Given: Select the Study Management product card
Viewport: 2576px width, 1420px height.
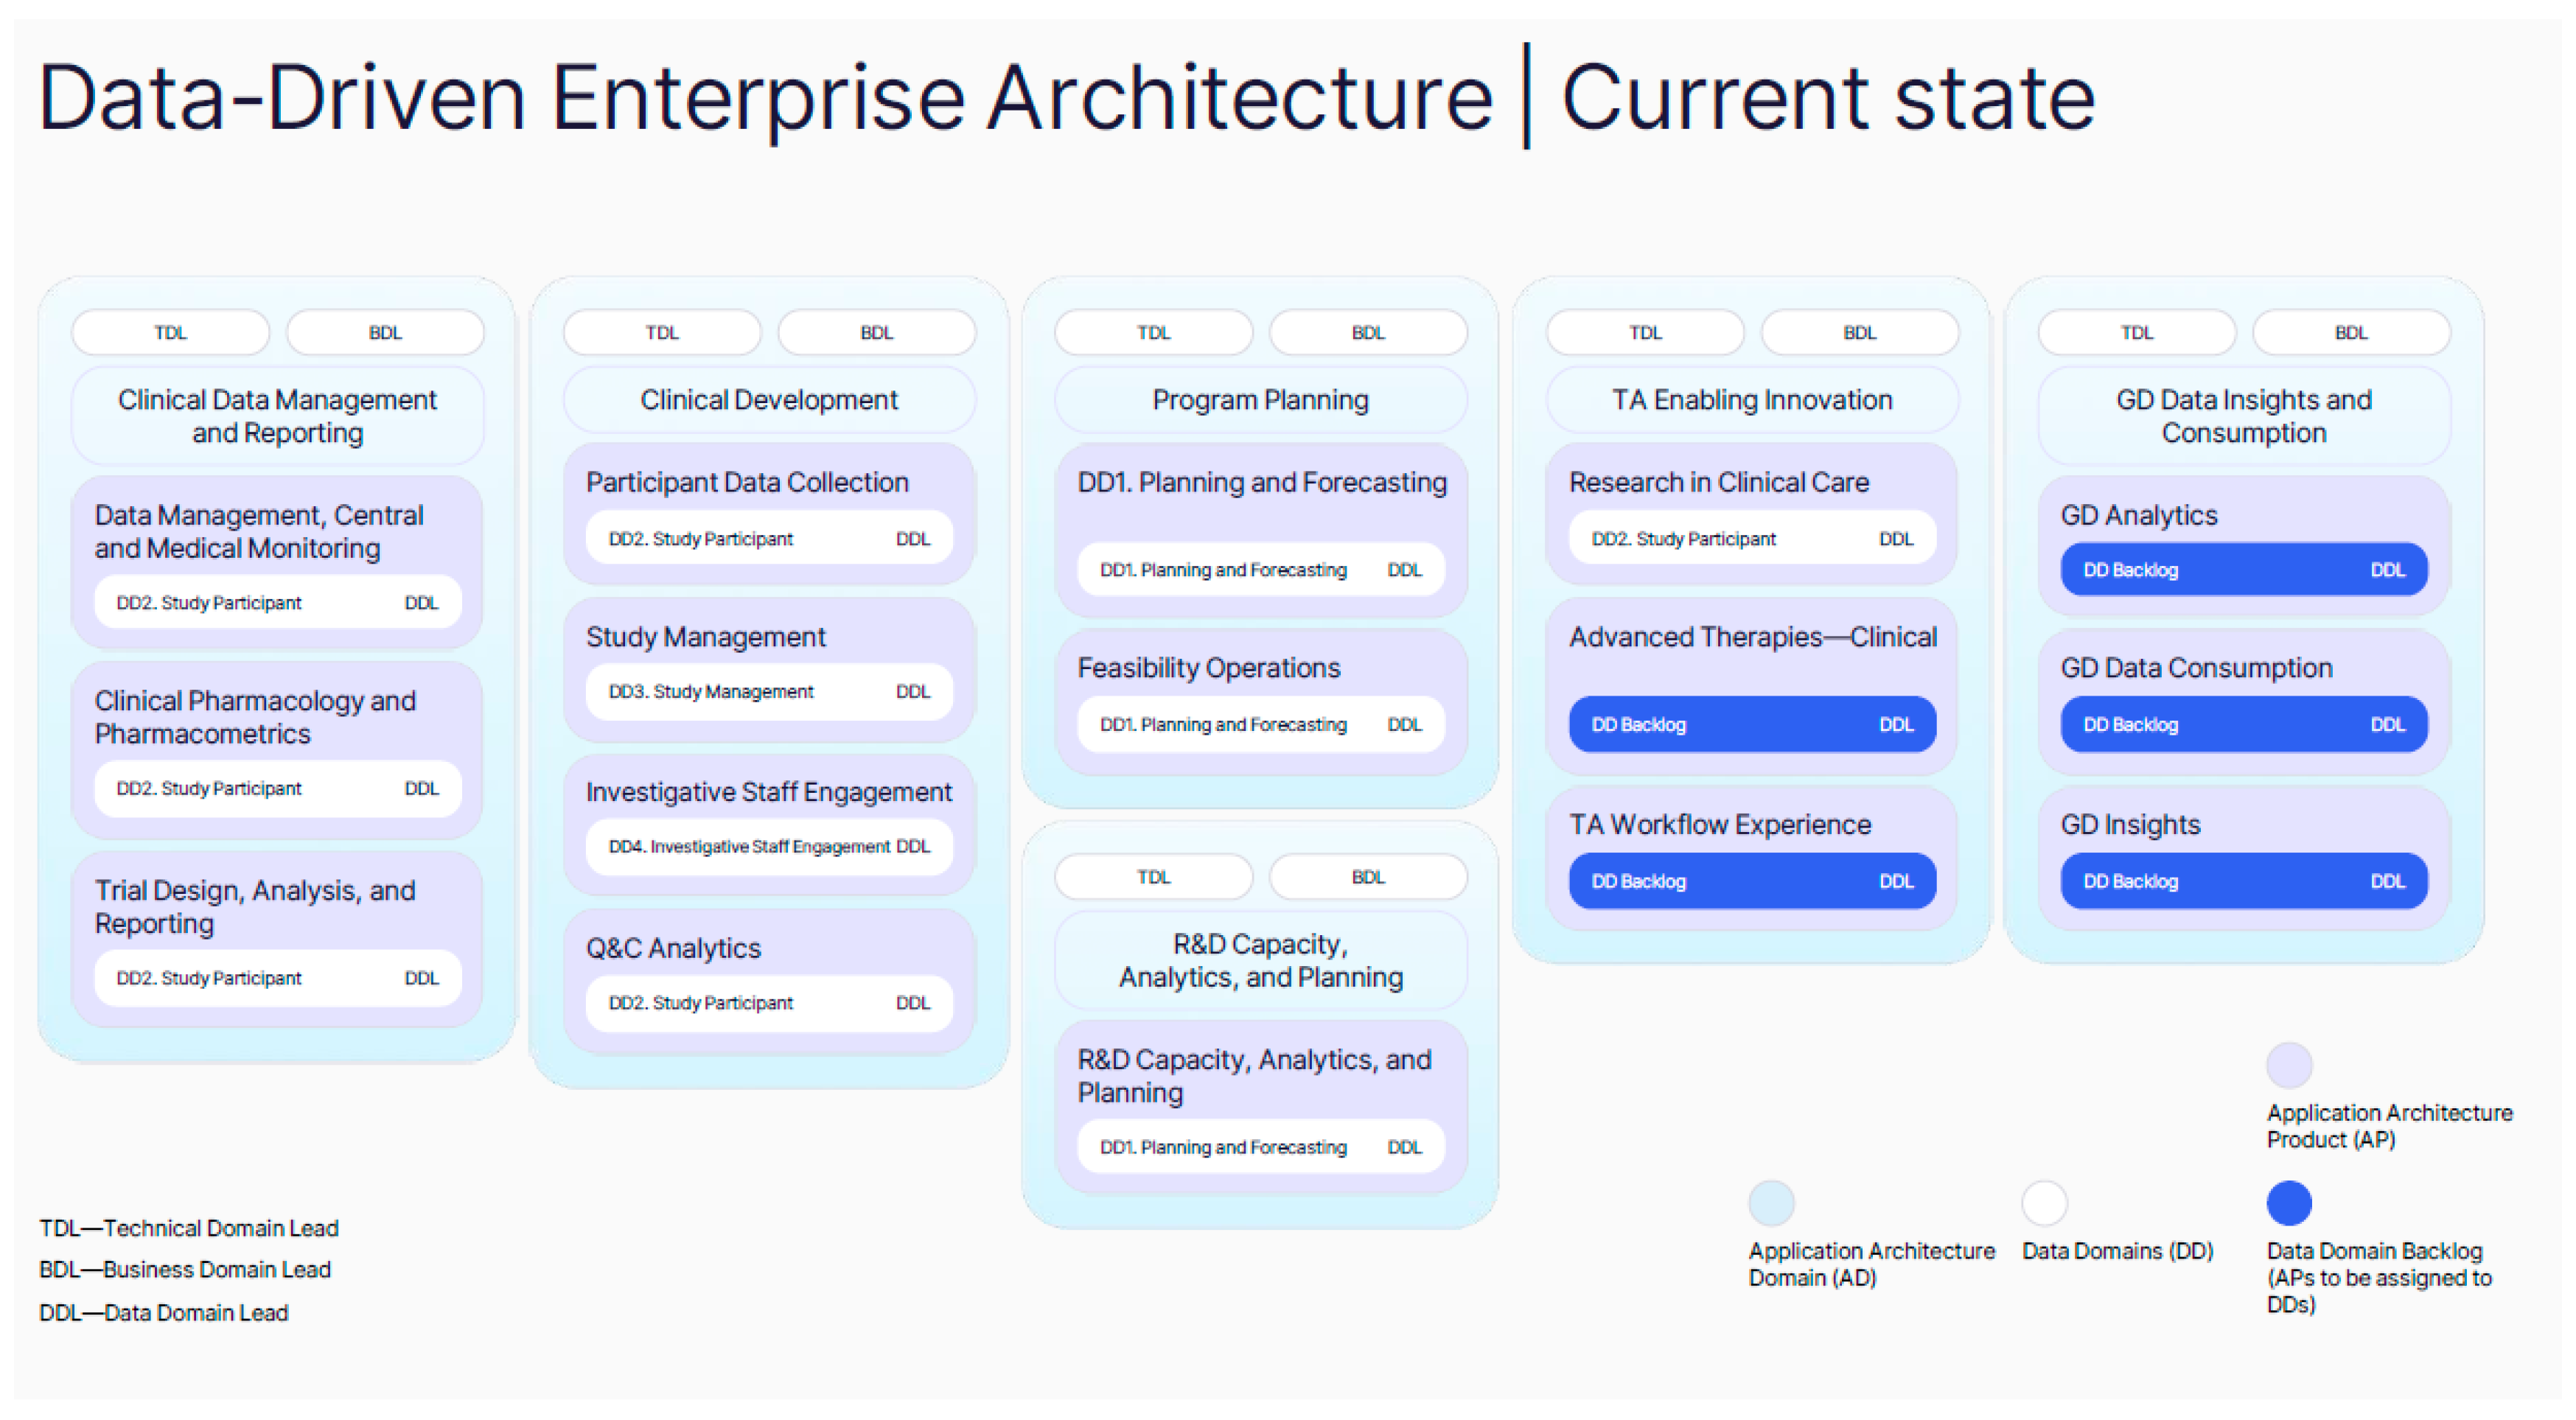Looking at the screenshot, I should tap(705, 637).
